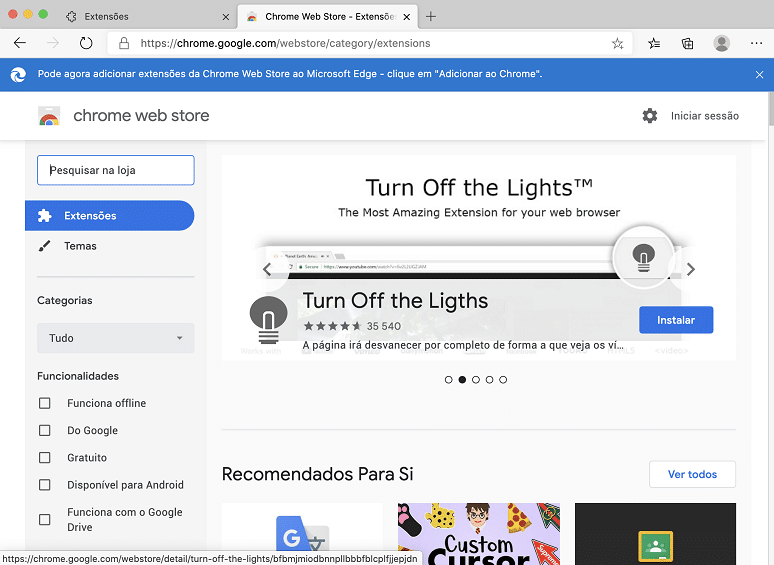Close the Extensões browser tab

(226, 17)
